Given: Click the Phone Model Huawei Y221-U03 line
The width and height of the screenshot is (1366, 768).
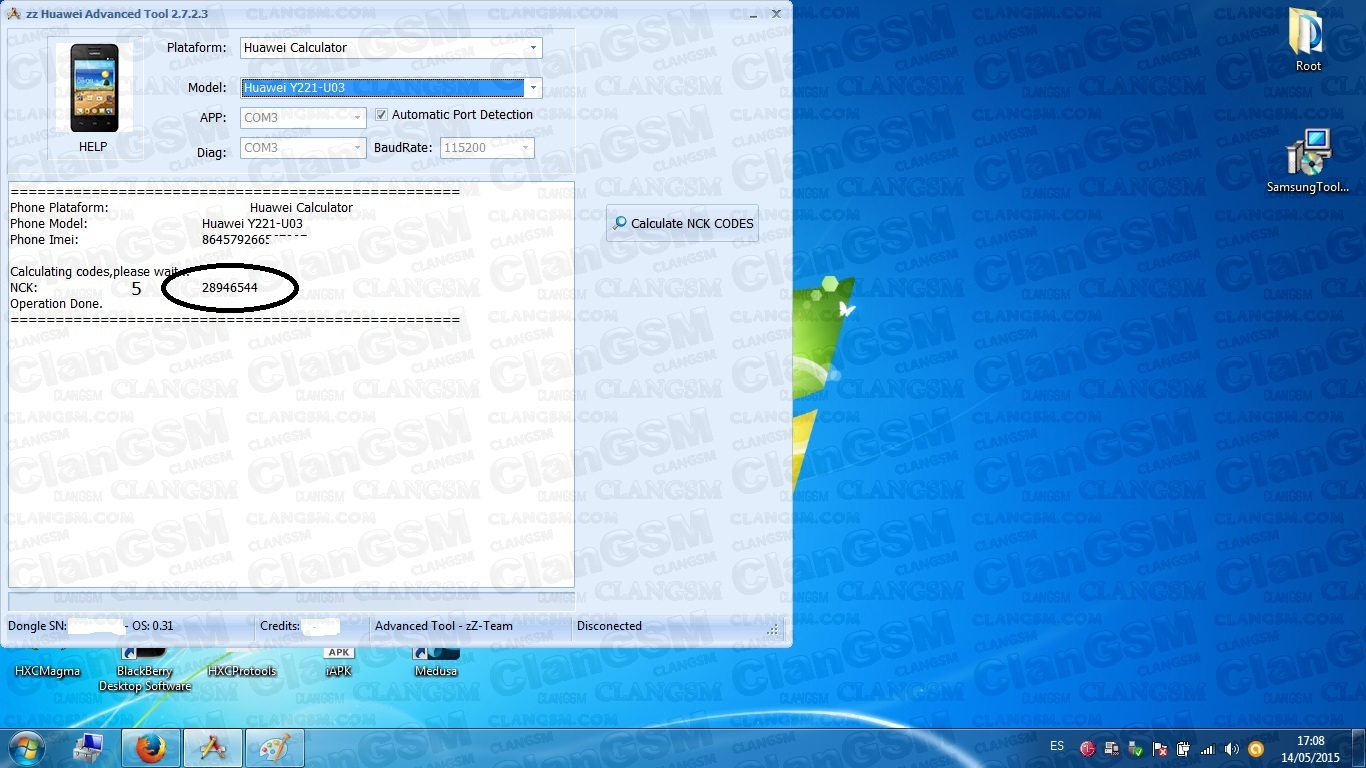Looking at the screenshot, I should tap(156, 224).
